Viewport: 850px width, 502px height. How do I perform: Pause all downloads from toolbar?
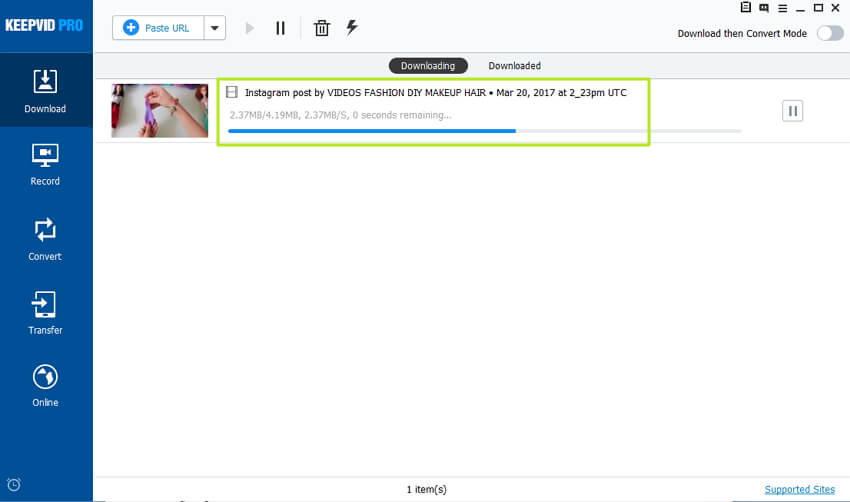click(x=280, y=28)
